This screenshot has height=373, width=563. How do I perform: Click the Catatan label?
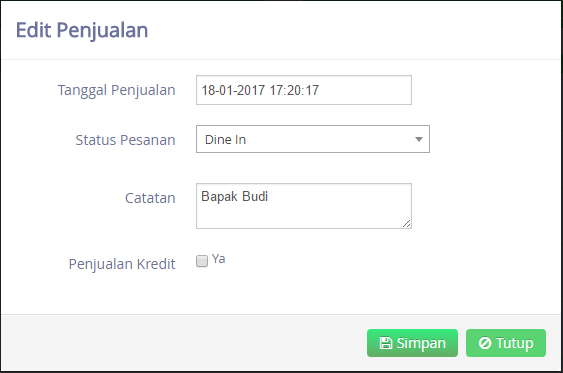[150, 198]
